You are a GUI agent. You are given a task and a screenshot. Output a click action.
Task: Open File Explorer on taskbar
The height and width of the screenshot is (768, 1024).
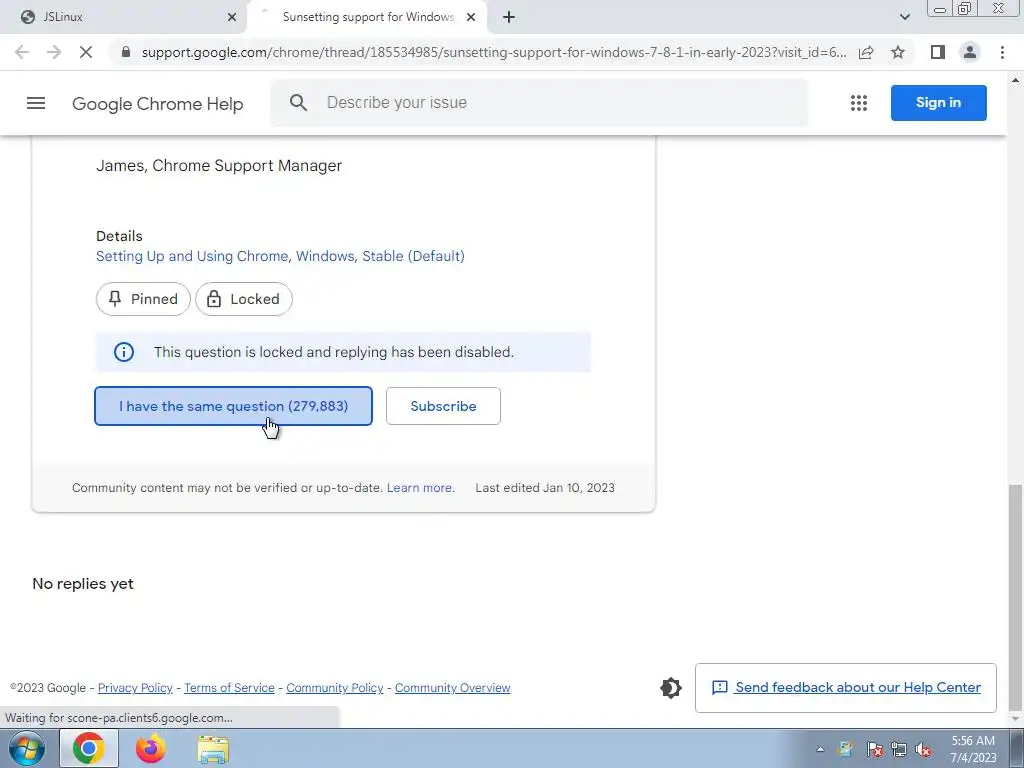pos(213,749)
